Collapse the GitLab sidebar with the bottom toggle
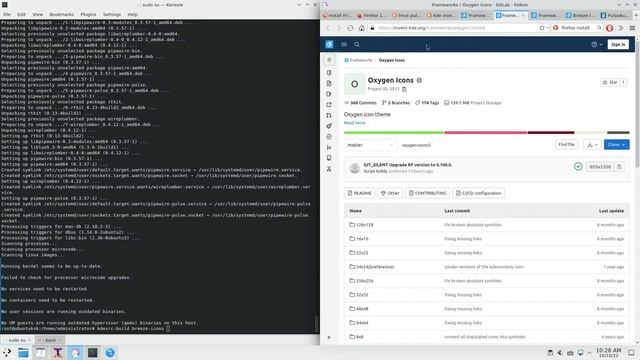 coord(329,338)
